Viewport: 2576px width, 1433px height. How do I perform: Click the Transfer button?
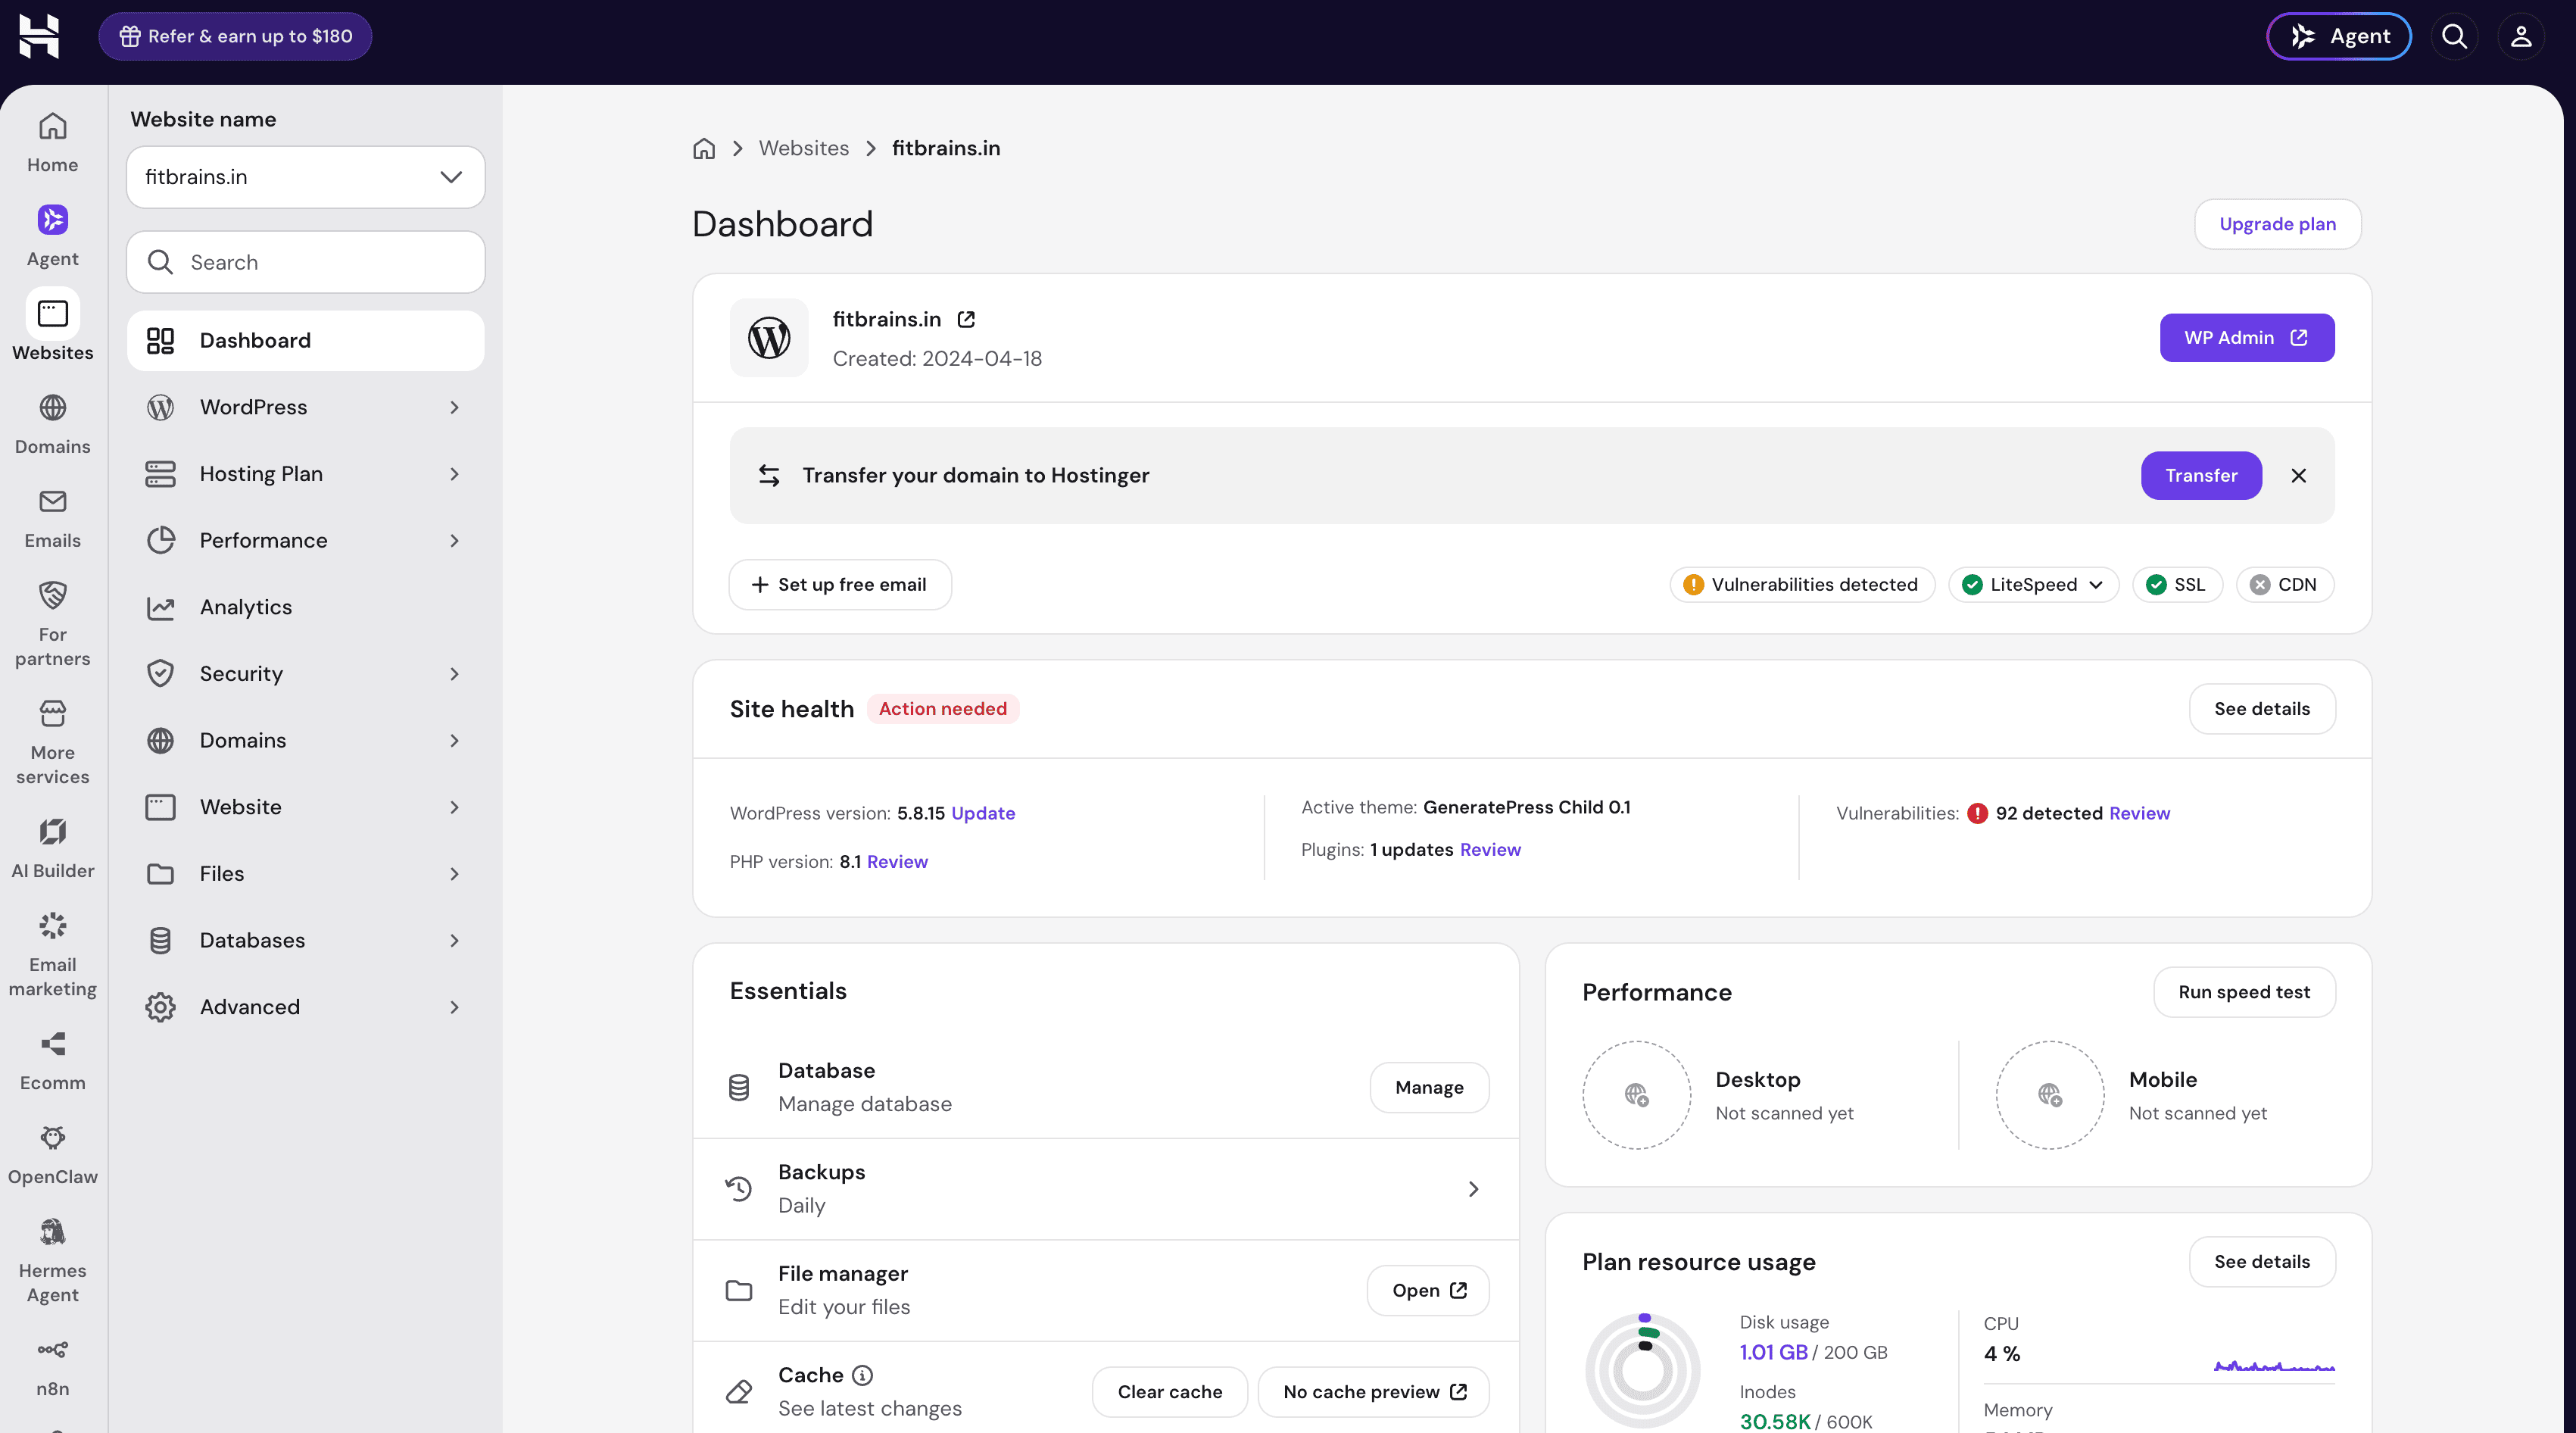click(x=2201, y=476)
